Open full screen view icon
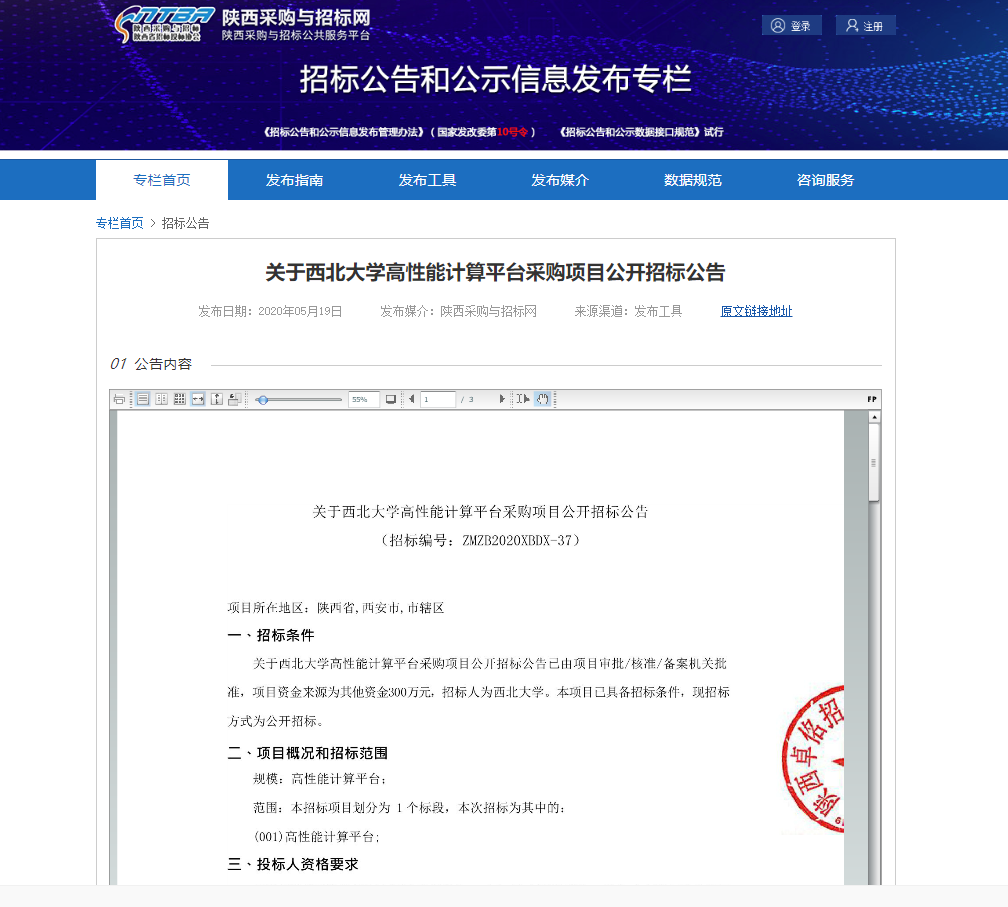The image size is (1008, 907). (391, 399)
